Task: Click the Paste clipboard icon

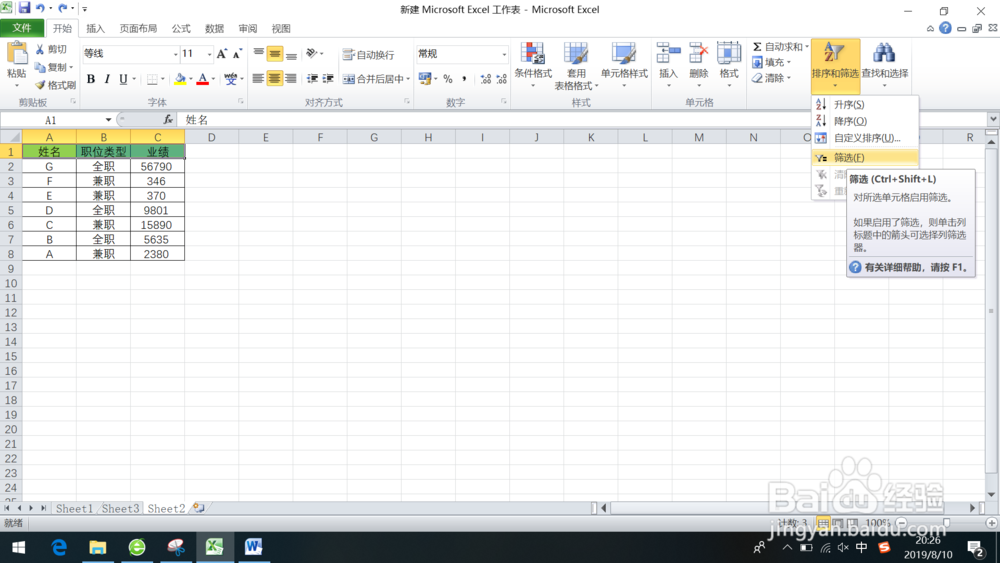Action: [17, 54]
